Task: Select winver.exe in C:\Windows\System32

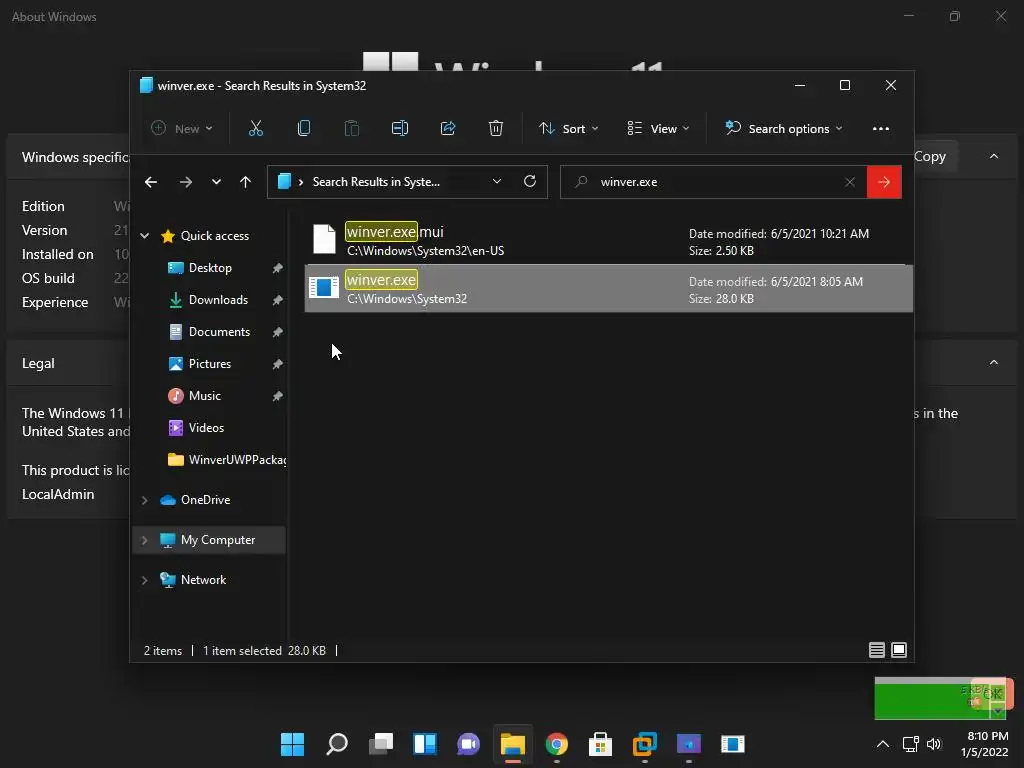Action: (609, 289)
